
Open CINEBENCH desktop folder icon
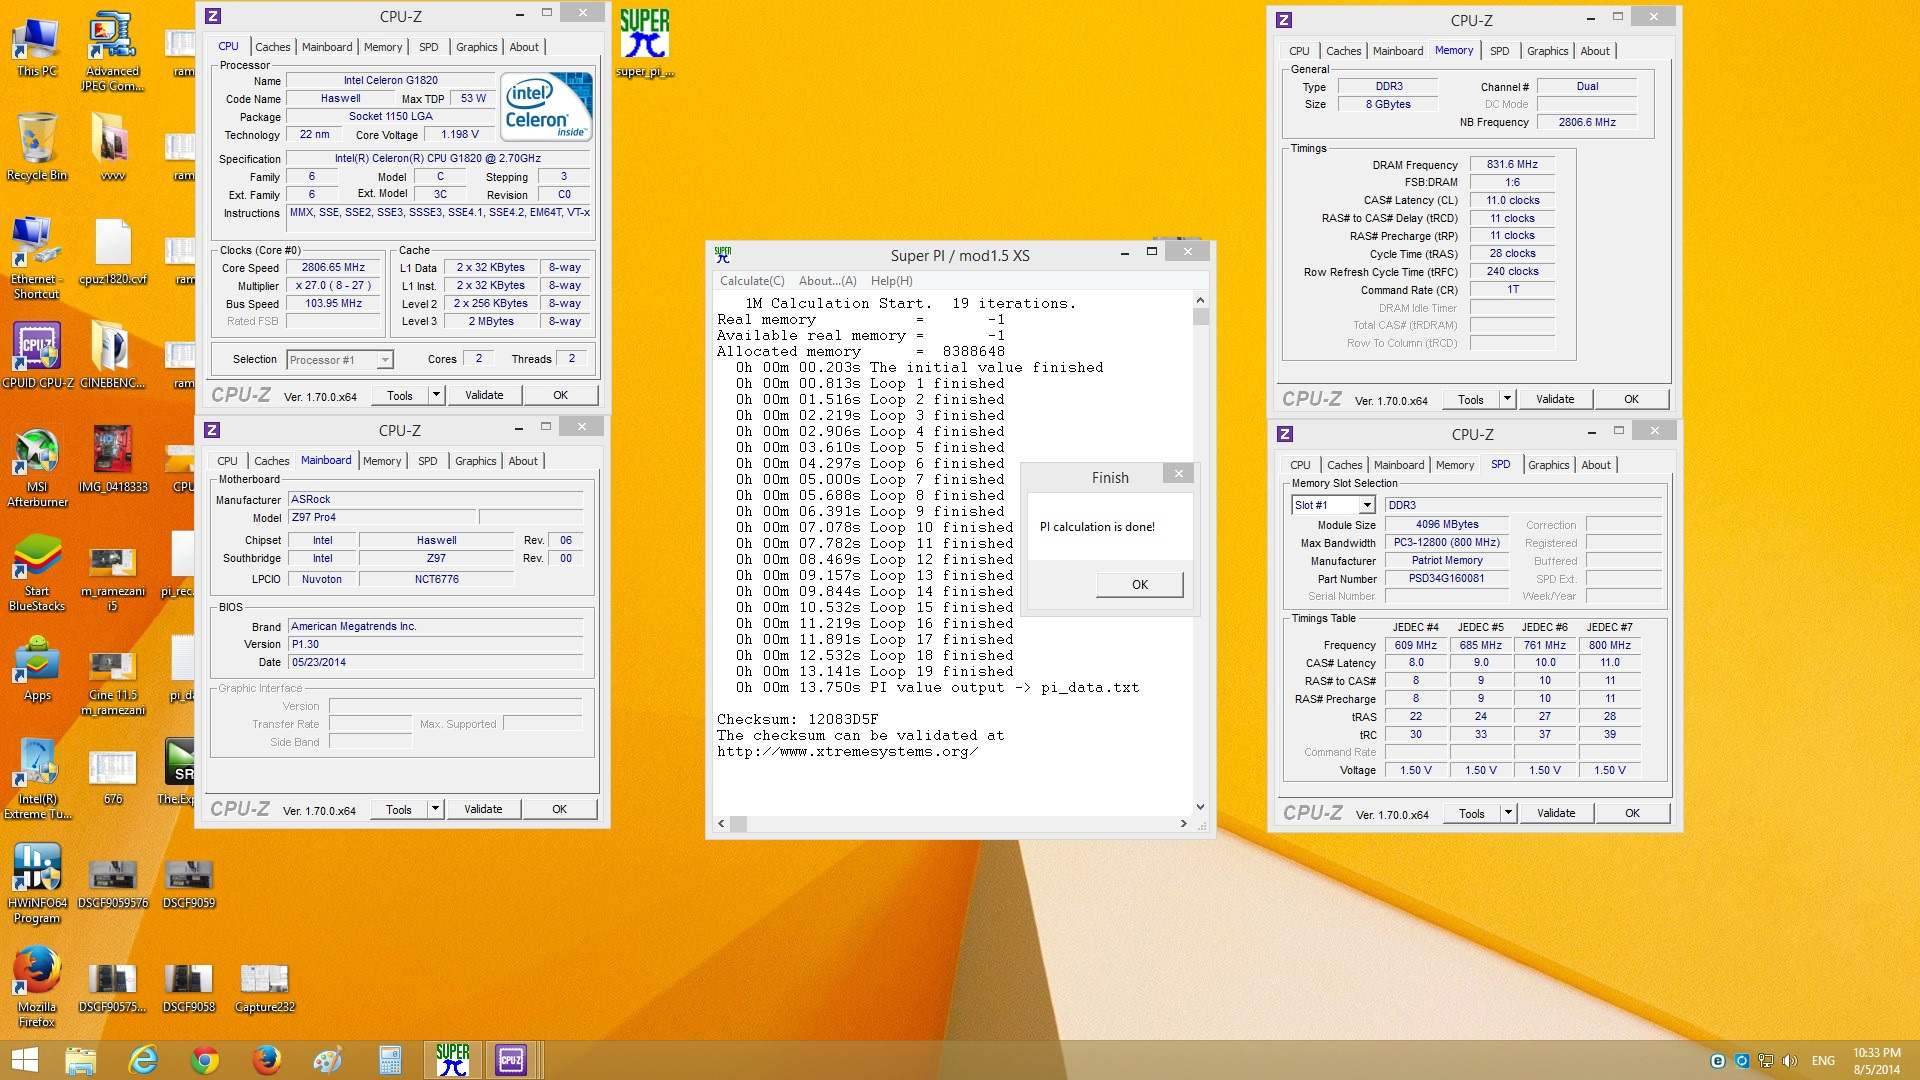pyautogui.click(x=112, y=355)
